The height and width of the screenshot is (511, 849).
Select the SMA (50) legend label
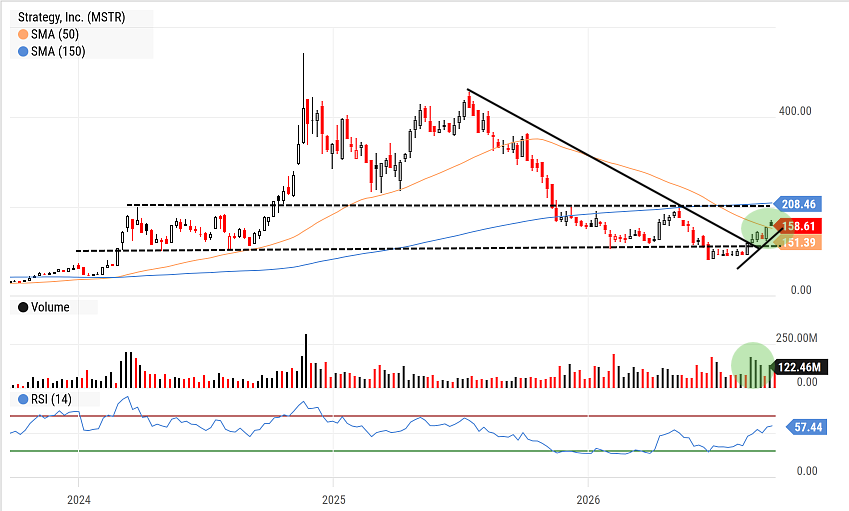[x=55, y=35]
